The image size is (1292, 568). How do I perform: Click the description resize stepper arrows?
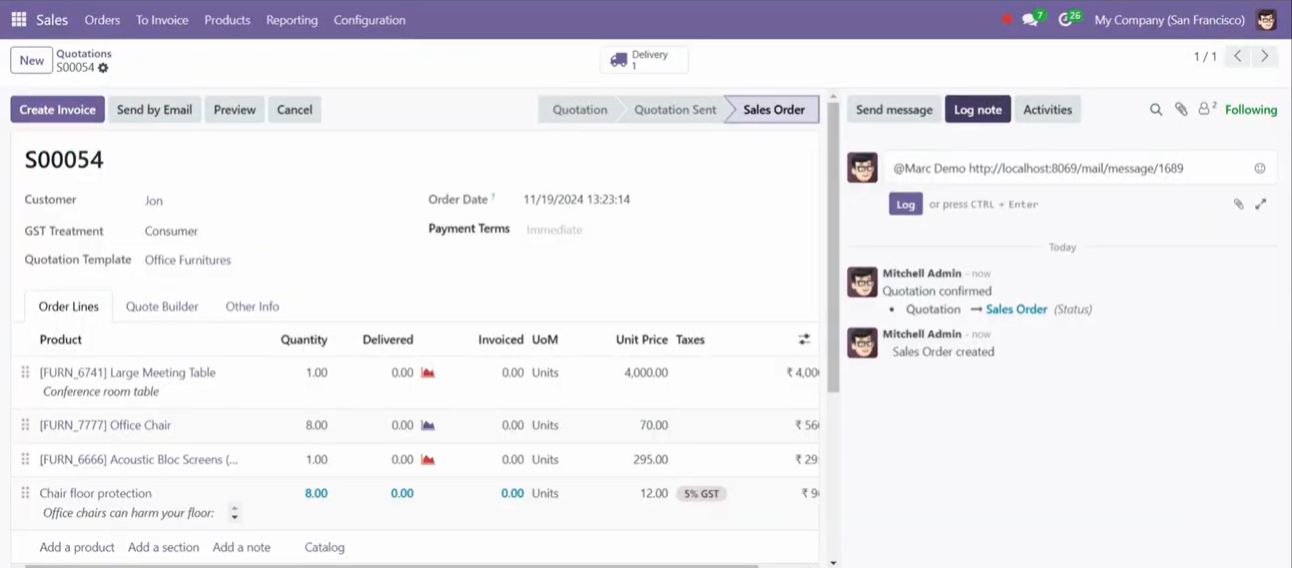(x=235, y=513)
